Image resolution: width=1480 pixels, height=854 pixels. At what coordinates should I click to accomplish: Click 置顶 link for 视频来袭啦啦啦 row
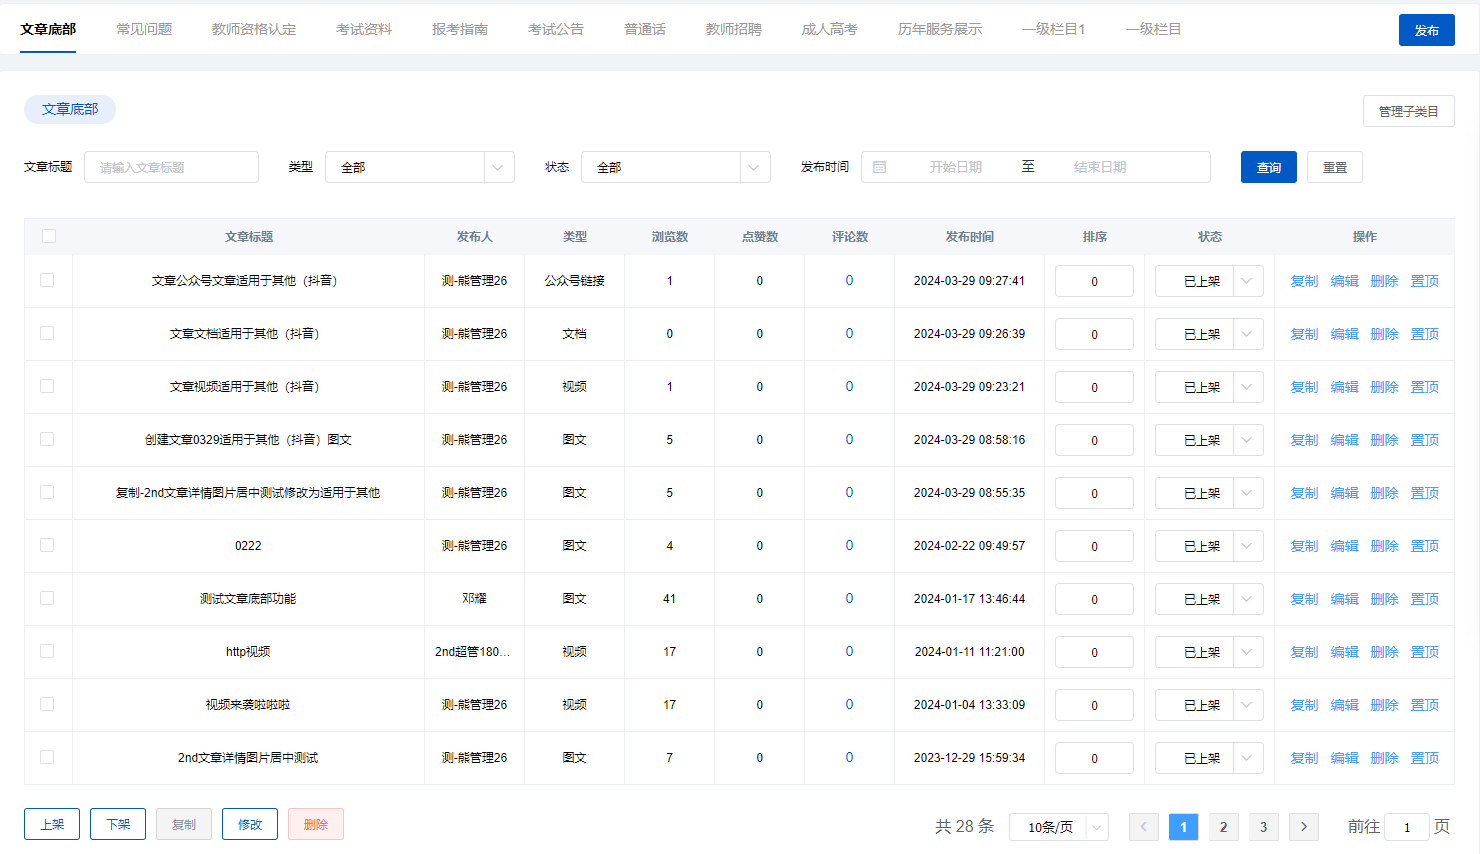1424,705
